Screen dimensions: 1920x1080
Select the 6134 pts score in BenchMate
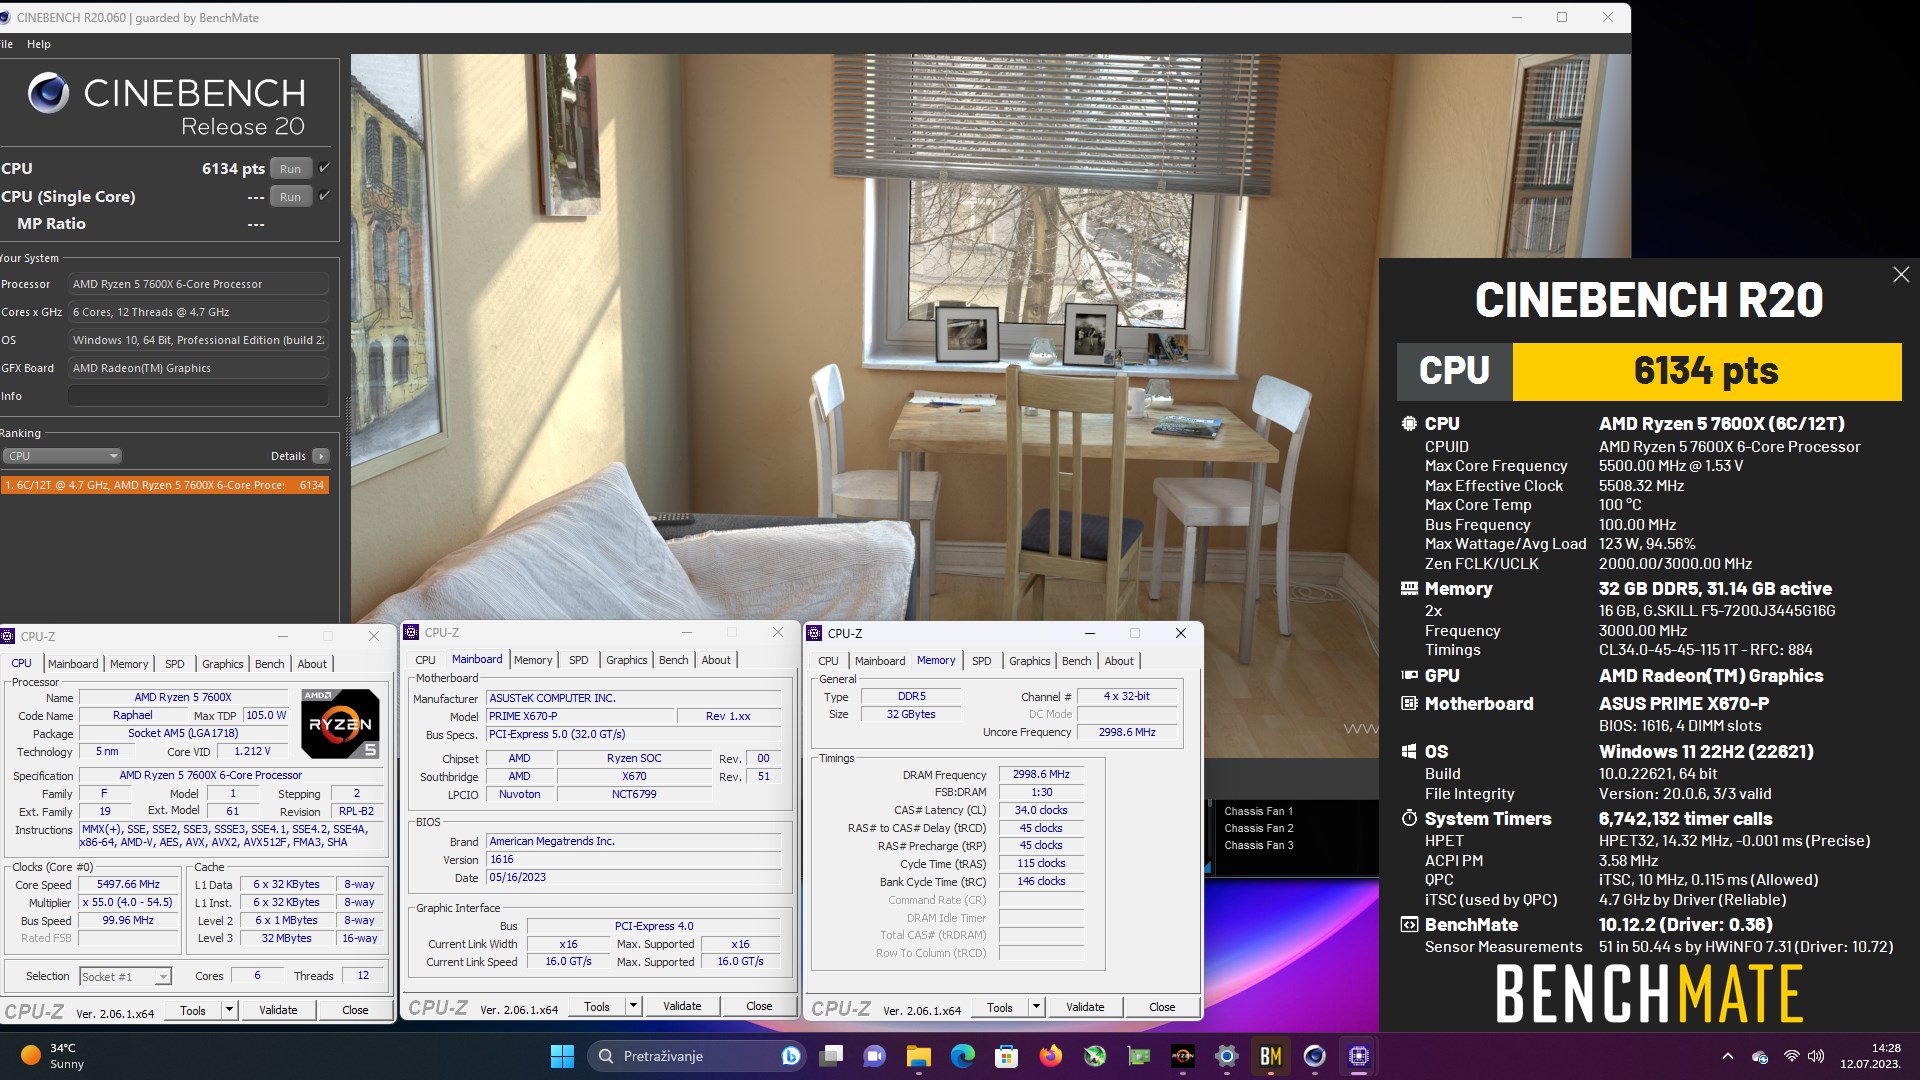tap(1706, 372)
